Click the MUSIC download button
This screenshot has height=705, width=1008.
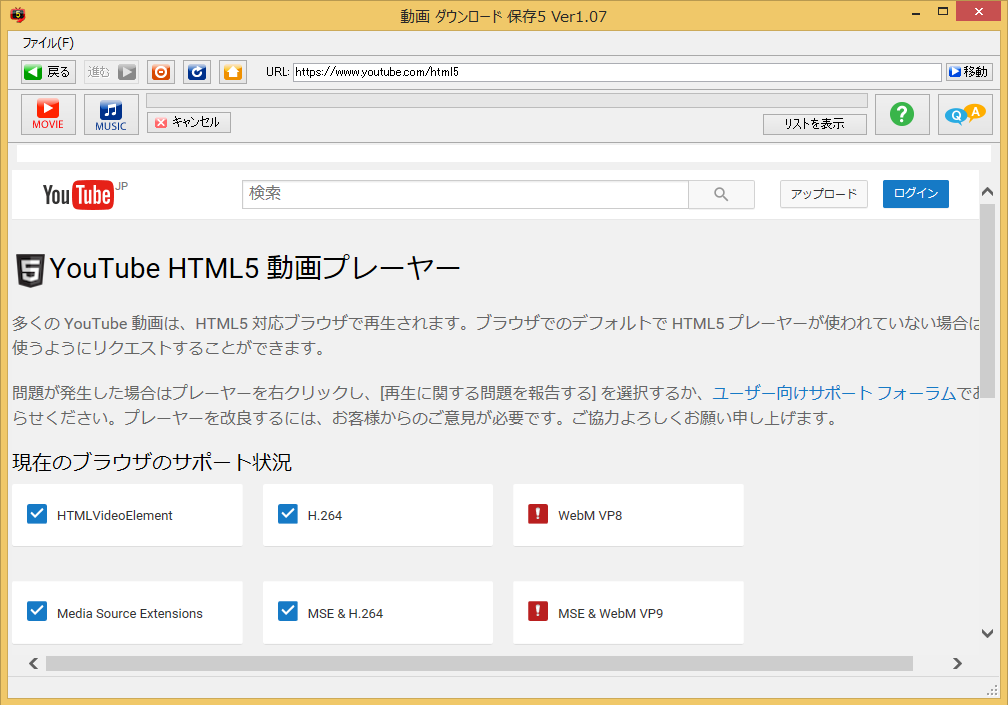[111, 114]
